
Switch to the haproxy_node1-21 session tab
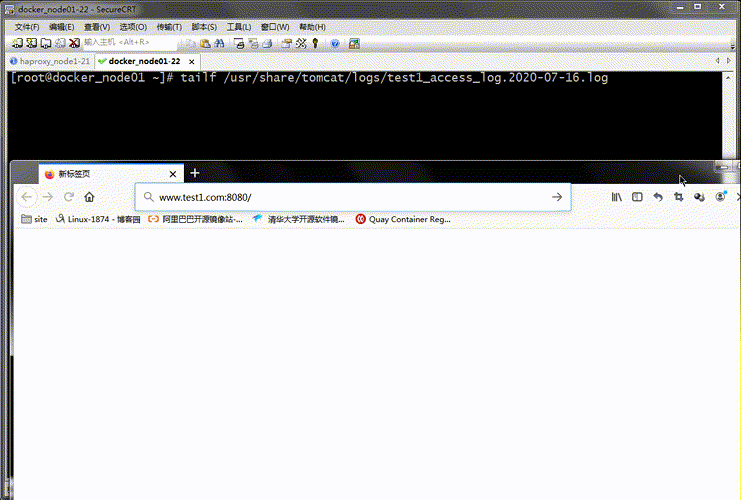click(x=51, y=61)
